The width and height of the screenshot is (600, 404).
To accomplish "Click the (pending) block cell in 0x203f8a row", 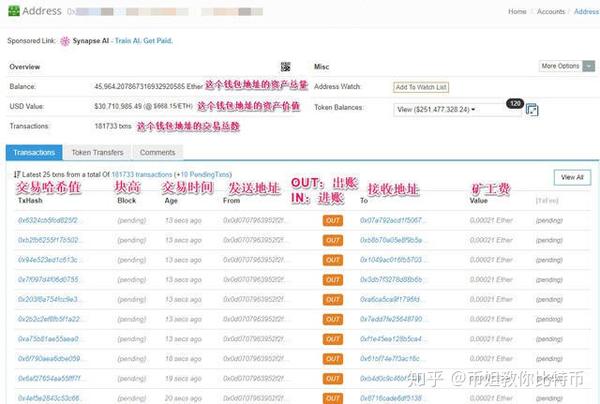I will [x=132, y=300].
